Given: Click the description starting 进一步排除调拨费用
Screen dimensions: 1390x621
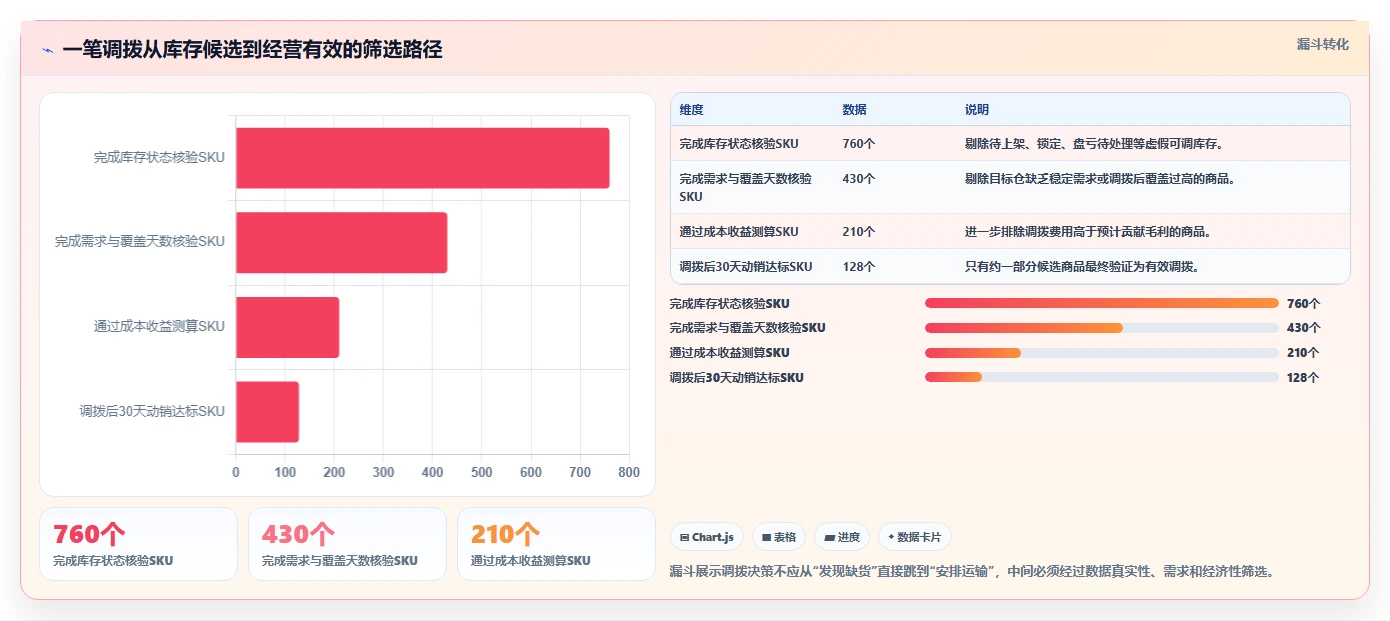Looking at the screenshot, I should coord(1088,232).
